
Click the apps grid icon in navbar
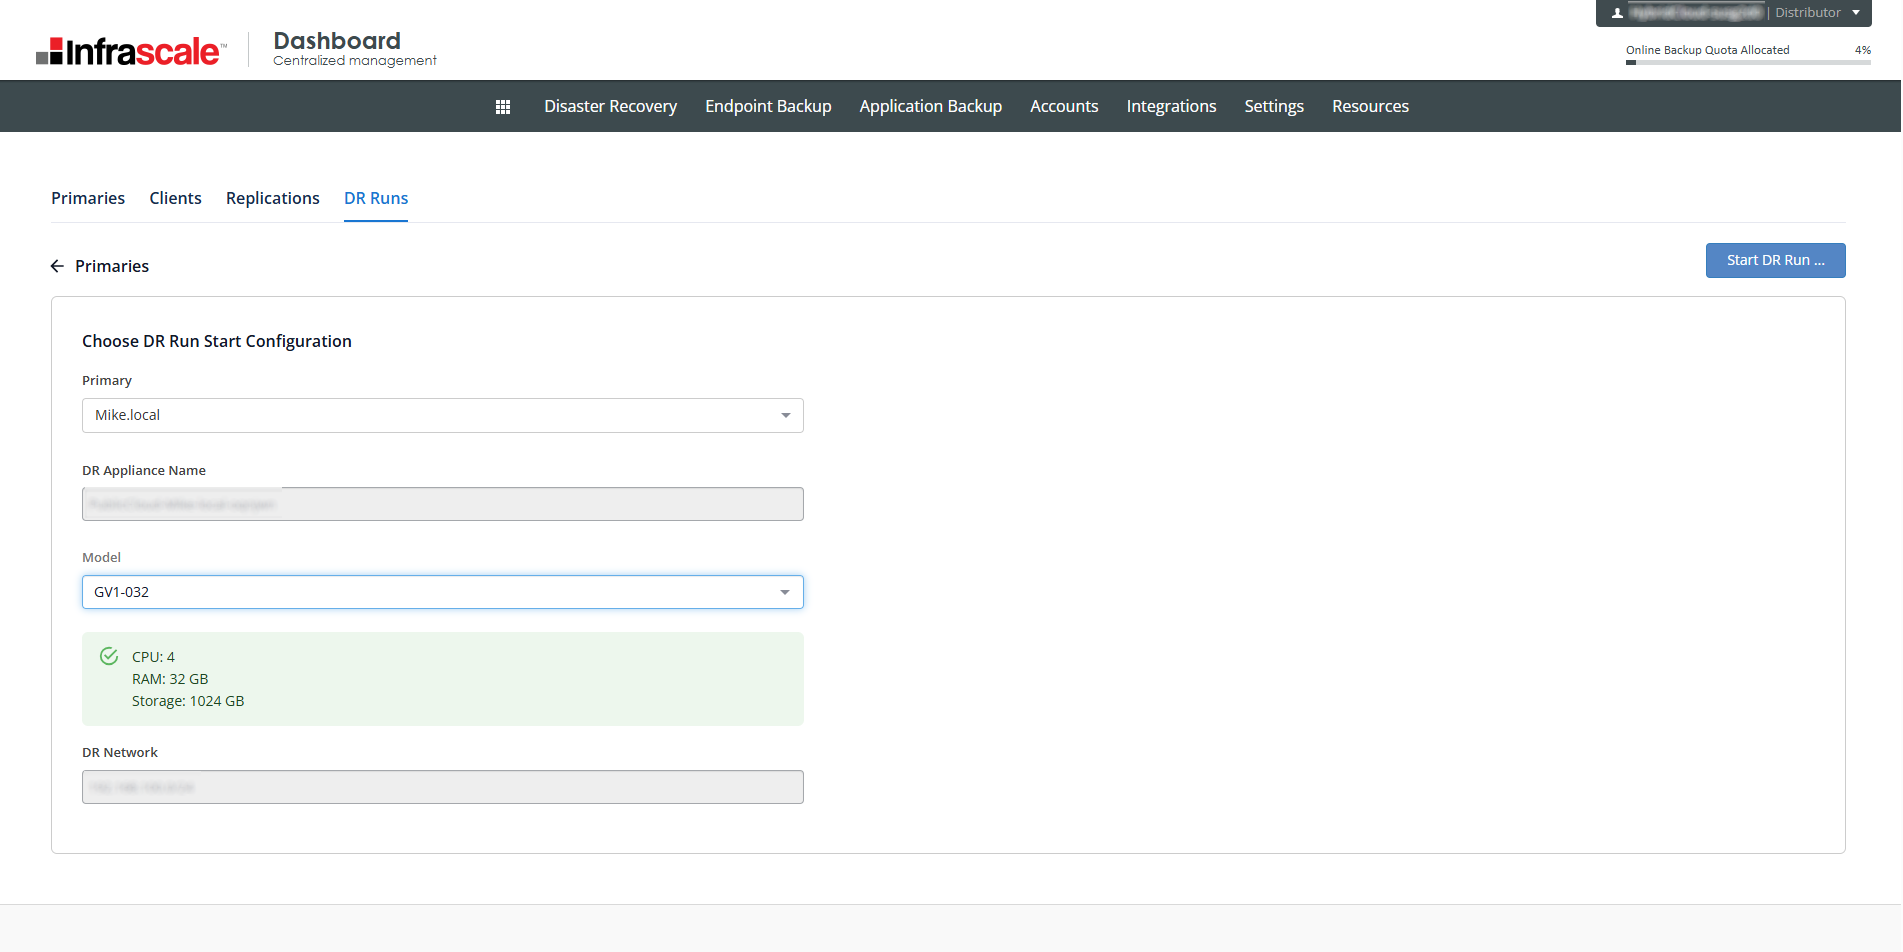[x=503, y=107]
